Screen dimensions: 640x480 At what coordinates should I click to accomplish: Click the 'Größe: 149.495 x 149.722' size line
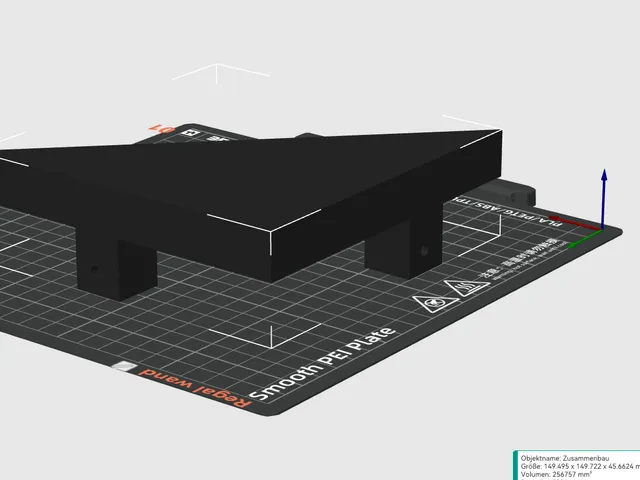[x=580, y=466]
